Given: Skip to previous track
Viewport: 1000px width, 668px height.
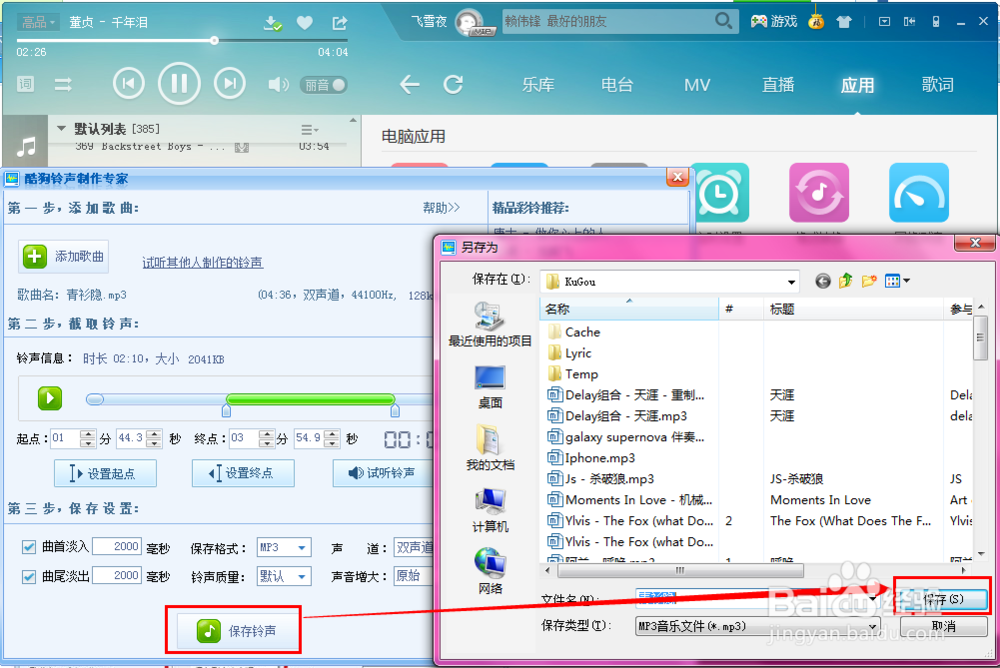Looking at the screenshot, I should click(128, 84).
